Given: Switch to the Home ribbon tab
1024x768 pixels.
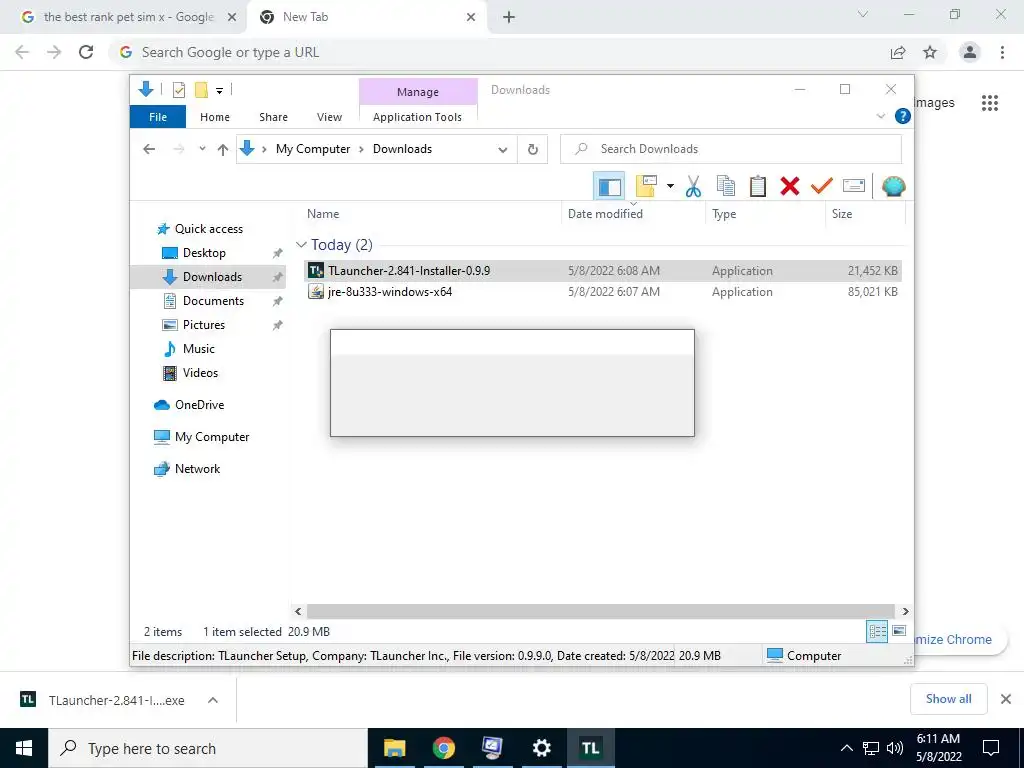Looking at the screenshot, I should [215, 117].
